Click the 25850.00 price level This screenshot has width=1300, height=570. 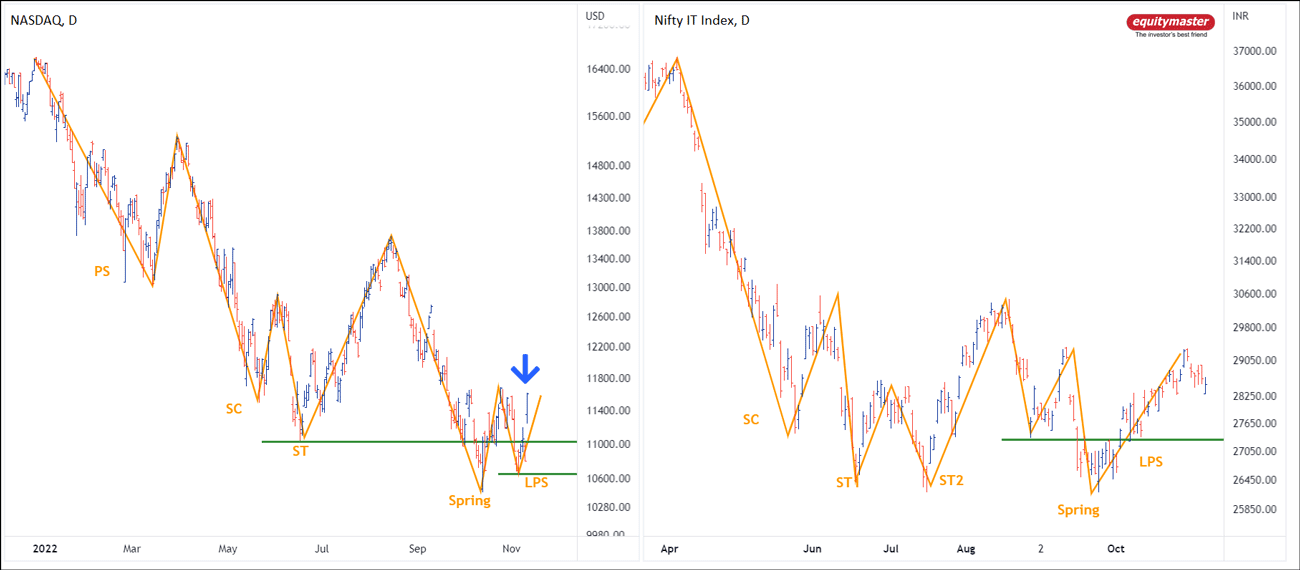tap(1256, 510)
